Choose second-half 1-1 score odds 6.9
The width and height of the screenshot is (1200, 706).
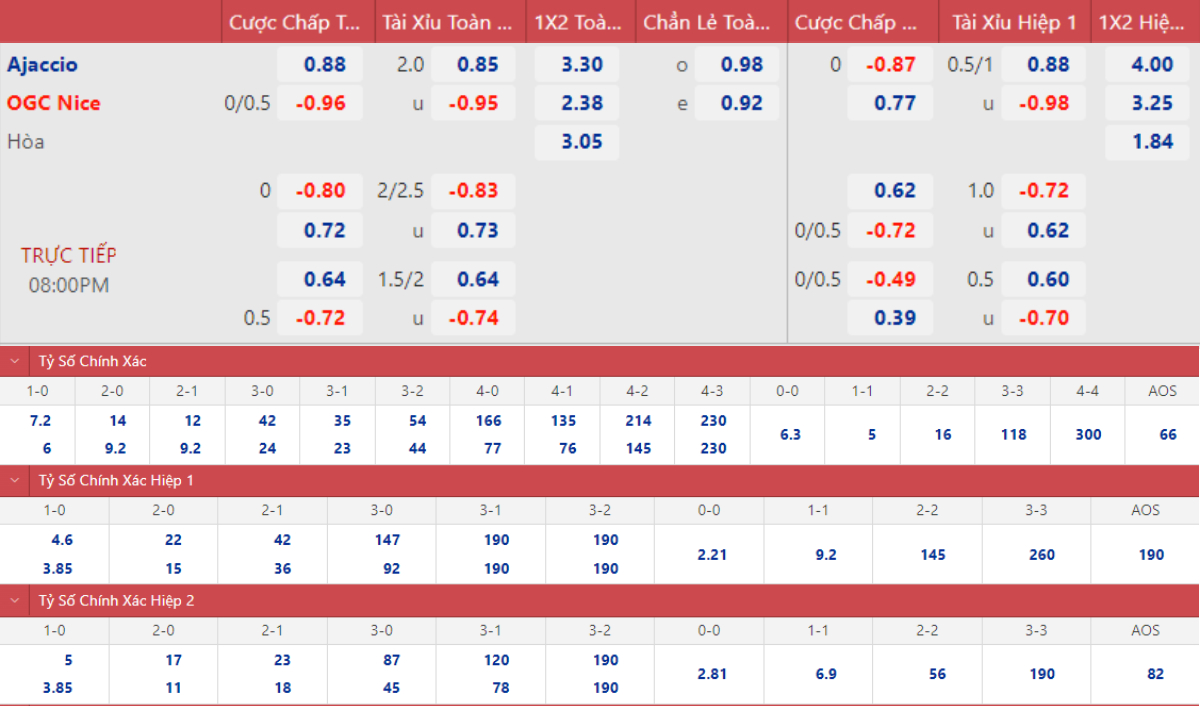pyautogui.click(x=826, y=675)
